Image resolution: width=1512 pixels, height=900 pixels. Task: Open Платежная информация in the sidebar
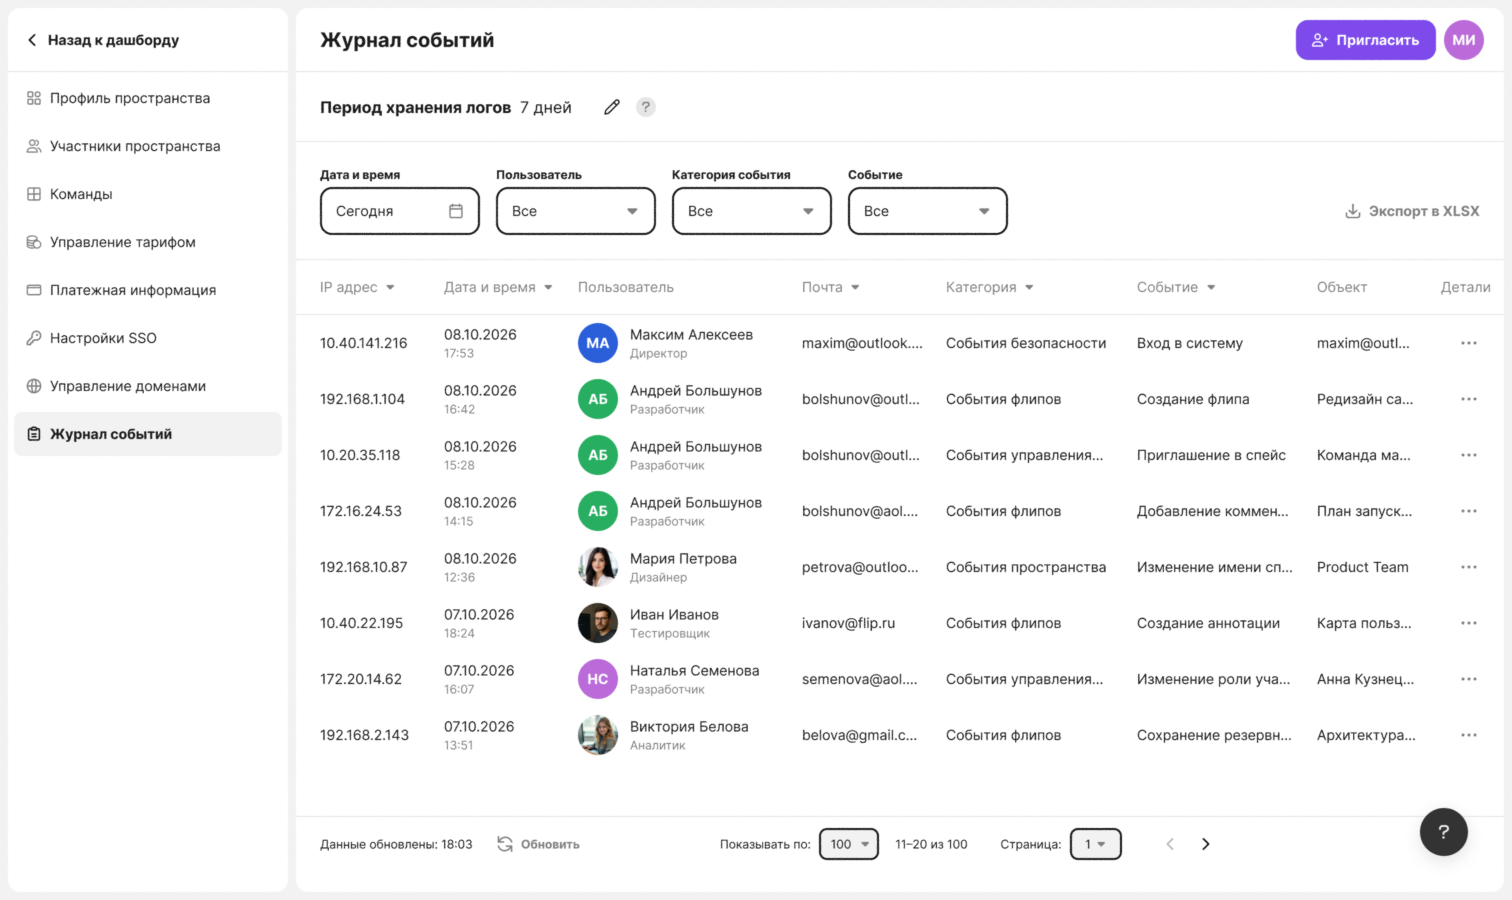click(148, 290)
